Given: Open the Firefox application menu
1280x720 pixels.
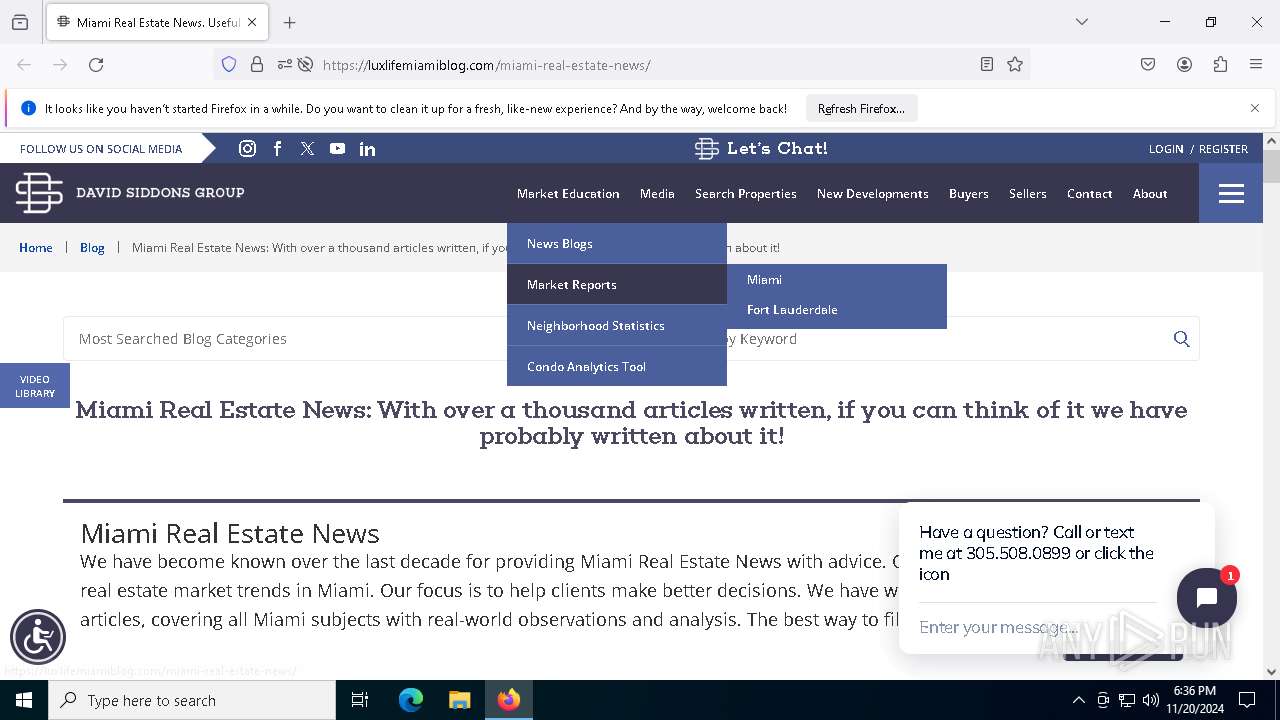Looking at the screenshot, I should tap(1256, 65).
